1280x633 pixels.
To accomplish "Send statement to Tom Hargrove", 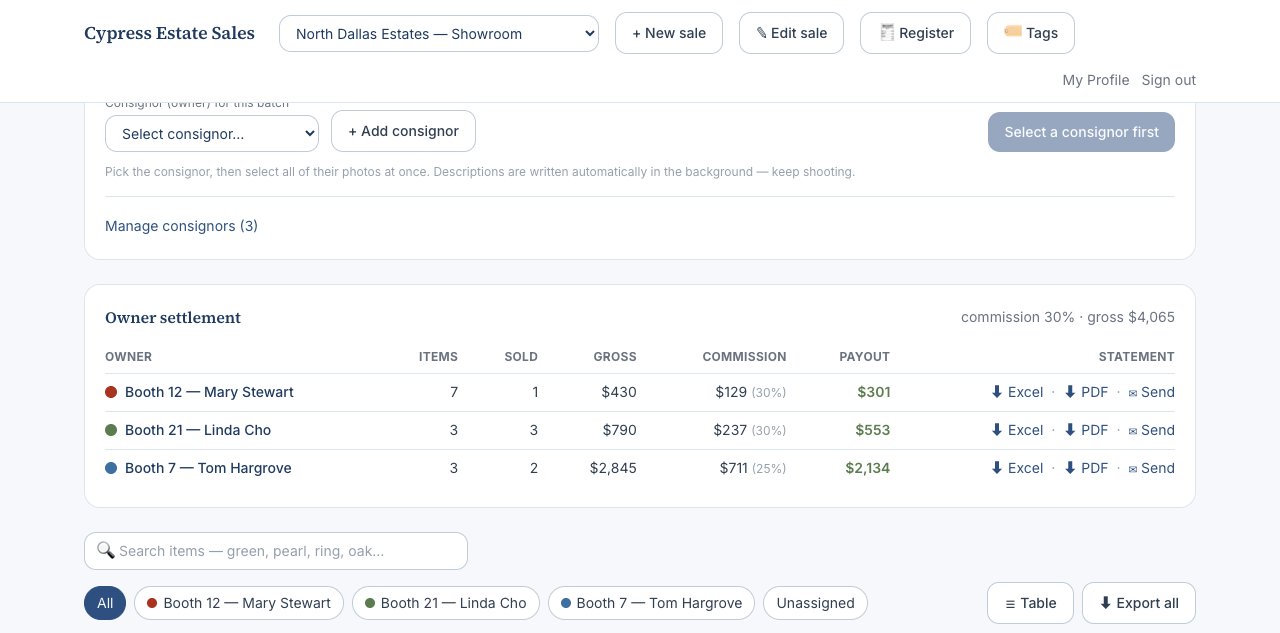I will point(1151,468).
